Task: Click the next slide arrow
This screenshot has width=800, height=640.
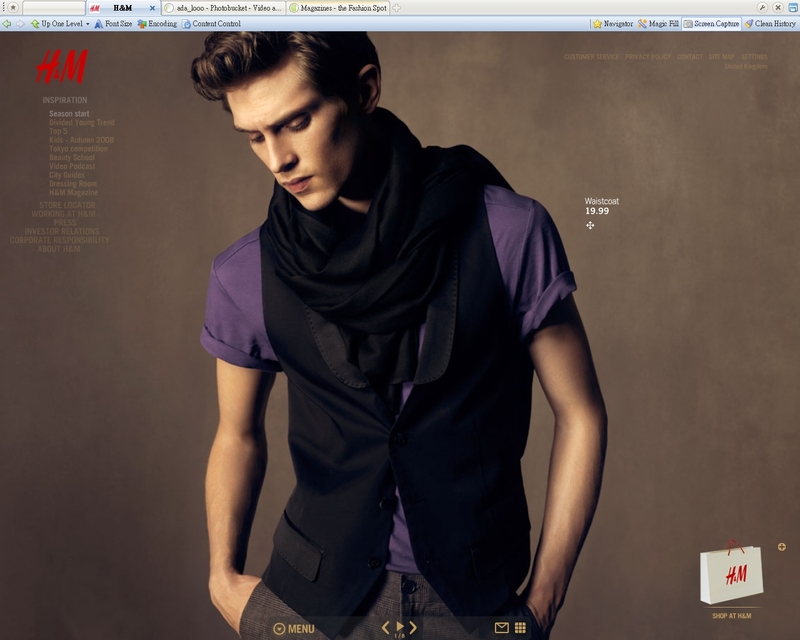Action: [413, 627]
